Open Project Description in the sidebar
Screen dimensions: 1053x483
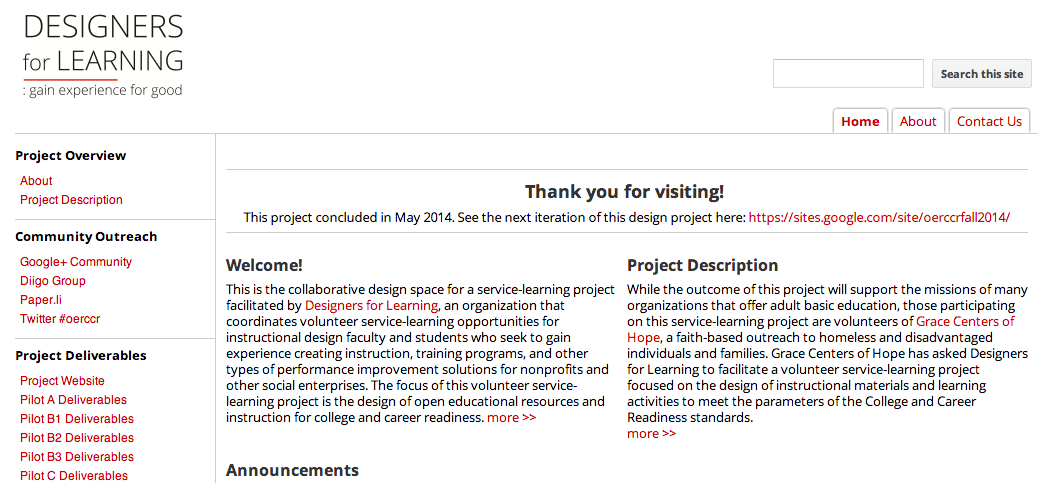[x=71, y=200]
